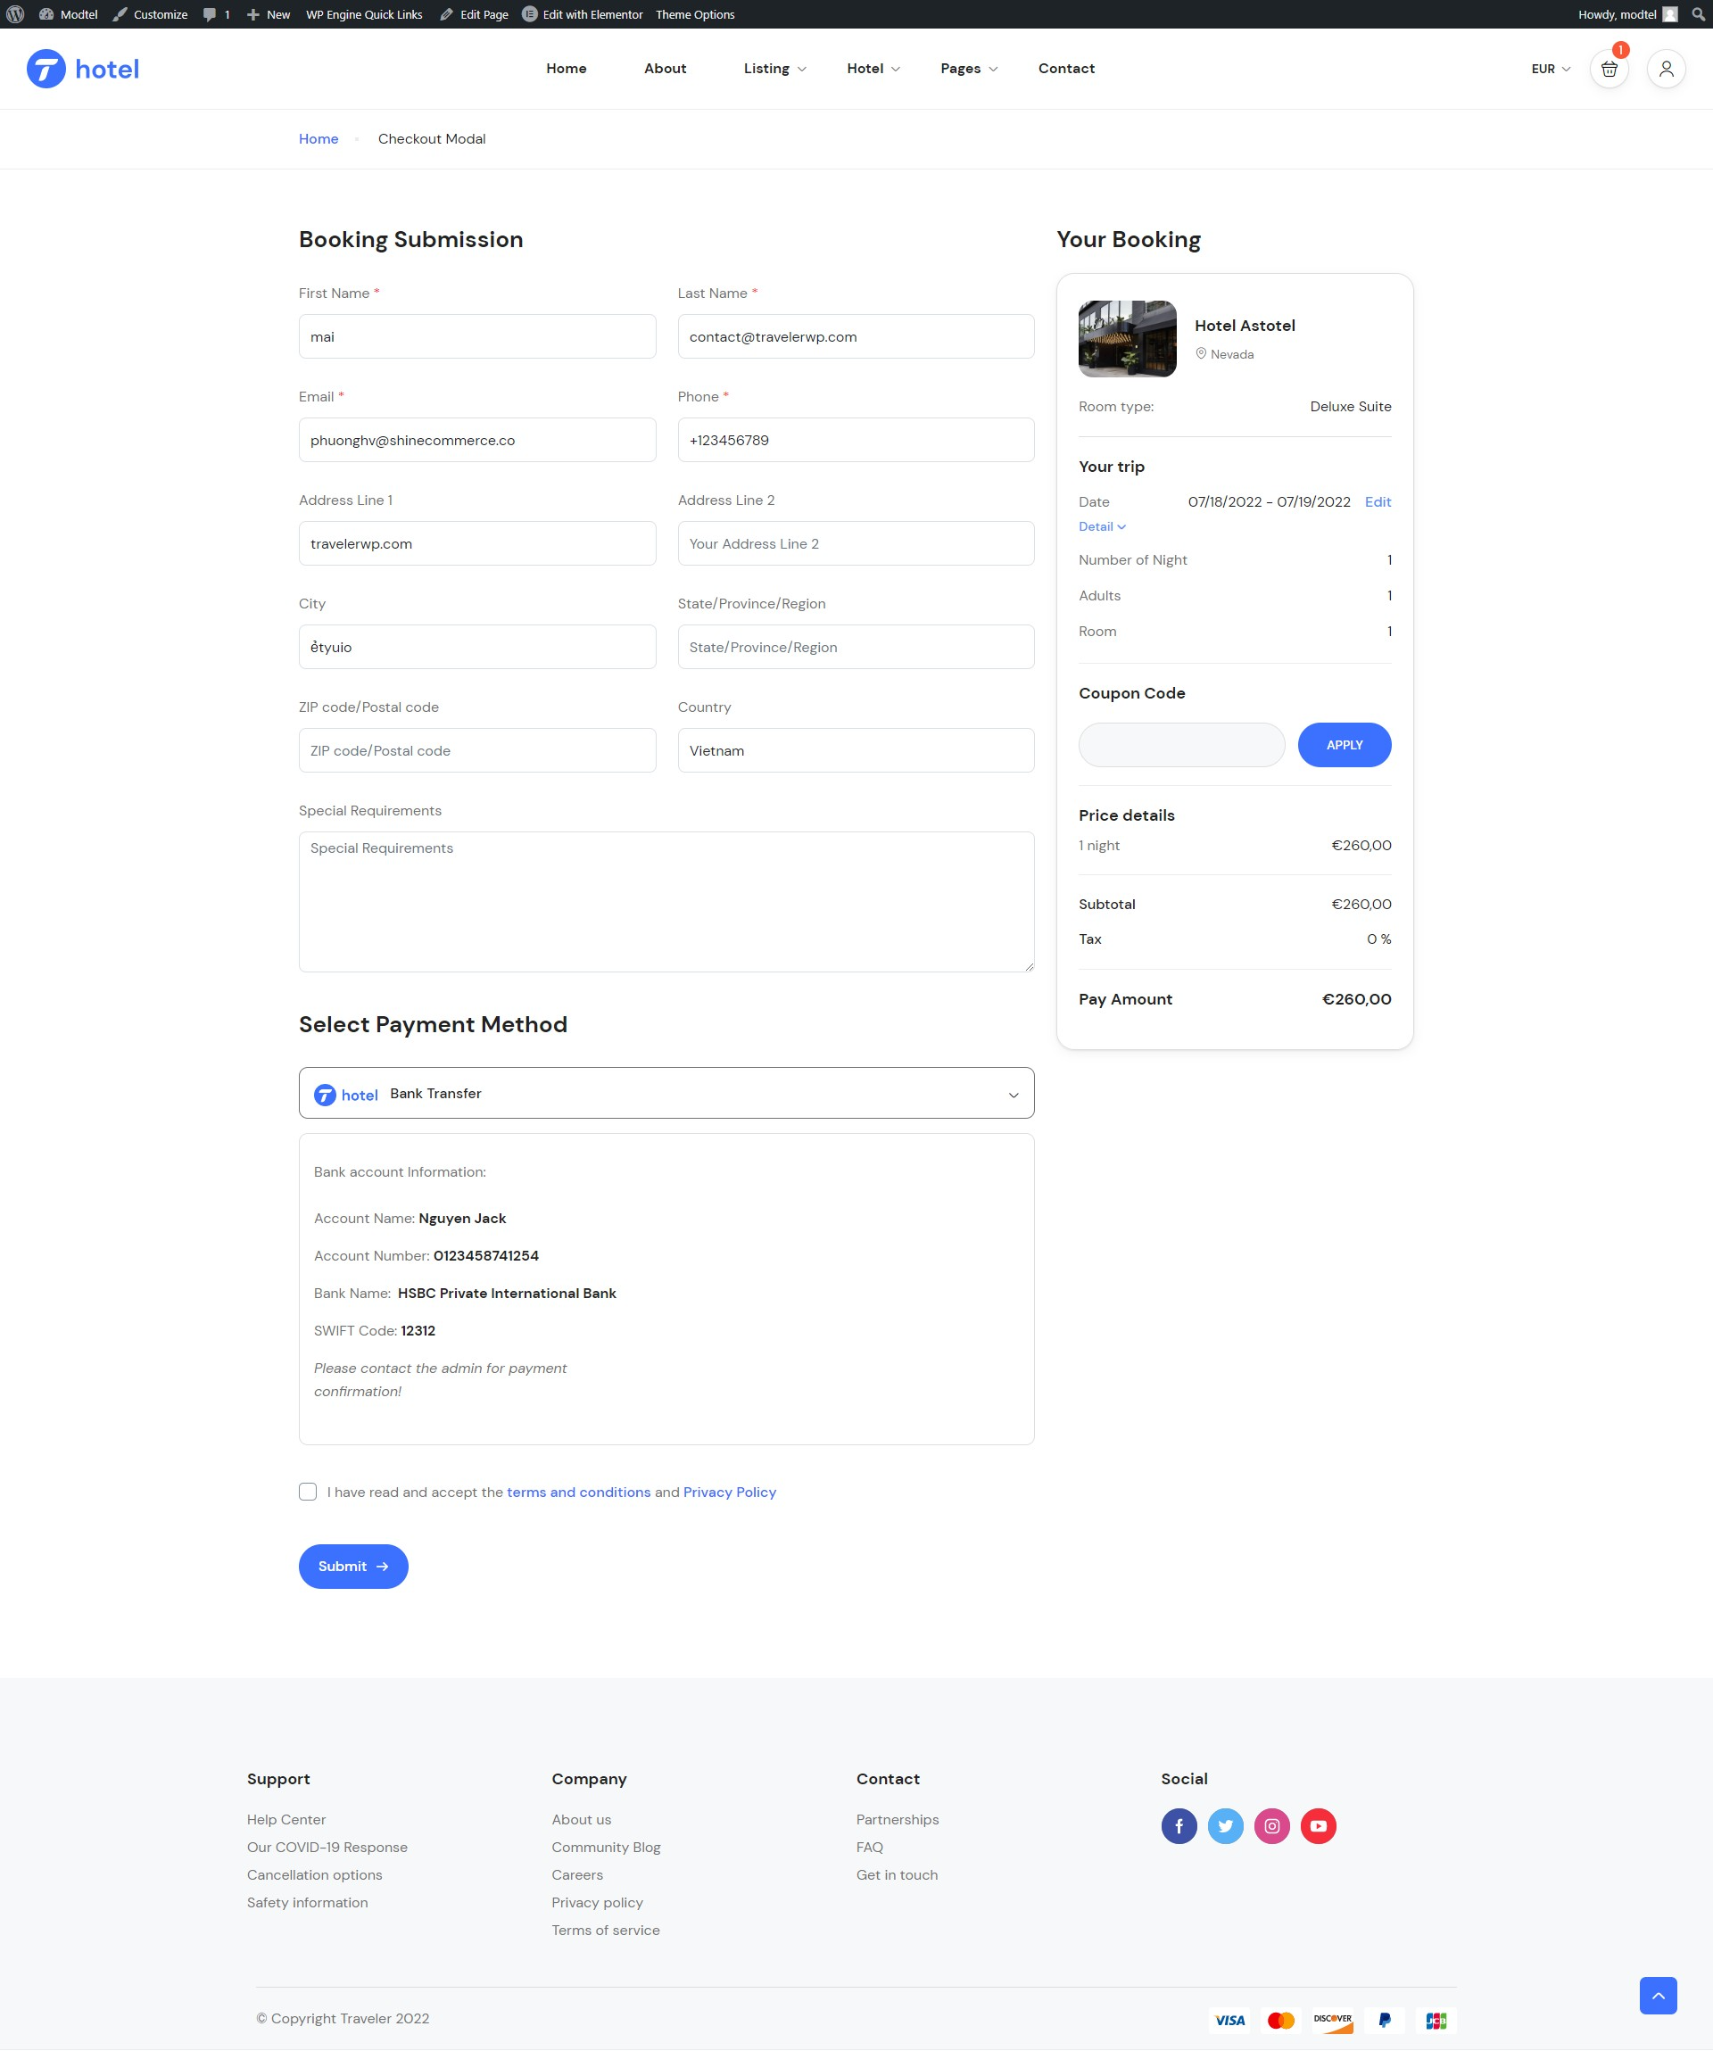Viewport: 1713px width, 2051px height.
Task: Open the EUR currency dropdown
Action: (x=1550, y=69)
